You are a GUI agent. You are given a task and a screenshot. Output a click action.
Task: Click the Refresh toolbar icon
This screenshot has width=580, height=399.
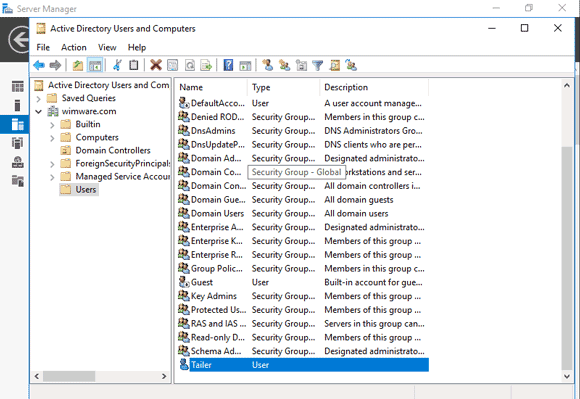pos(189,65)
